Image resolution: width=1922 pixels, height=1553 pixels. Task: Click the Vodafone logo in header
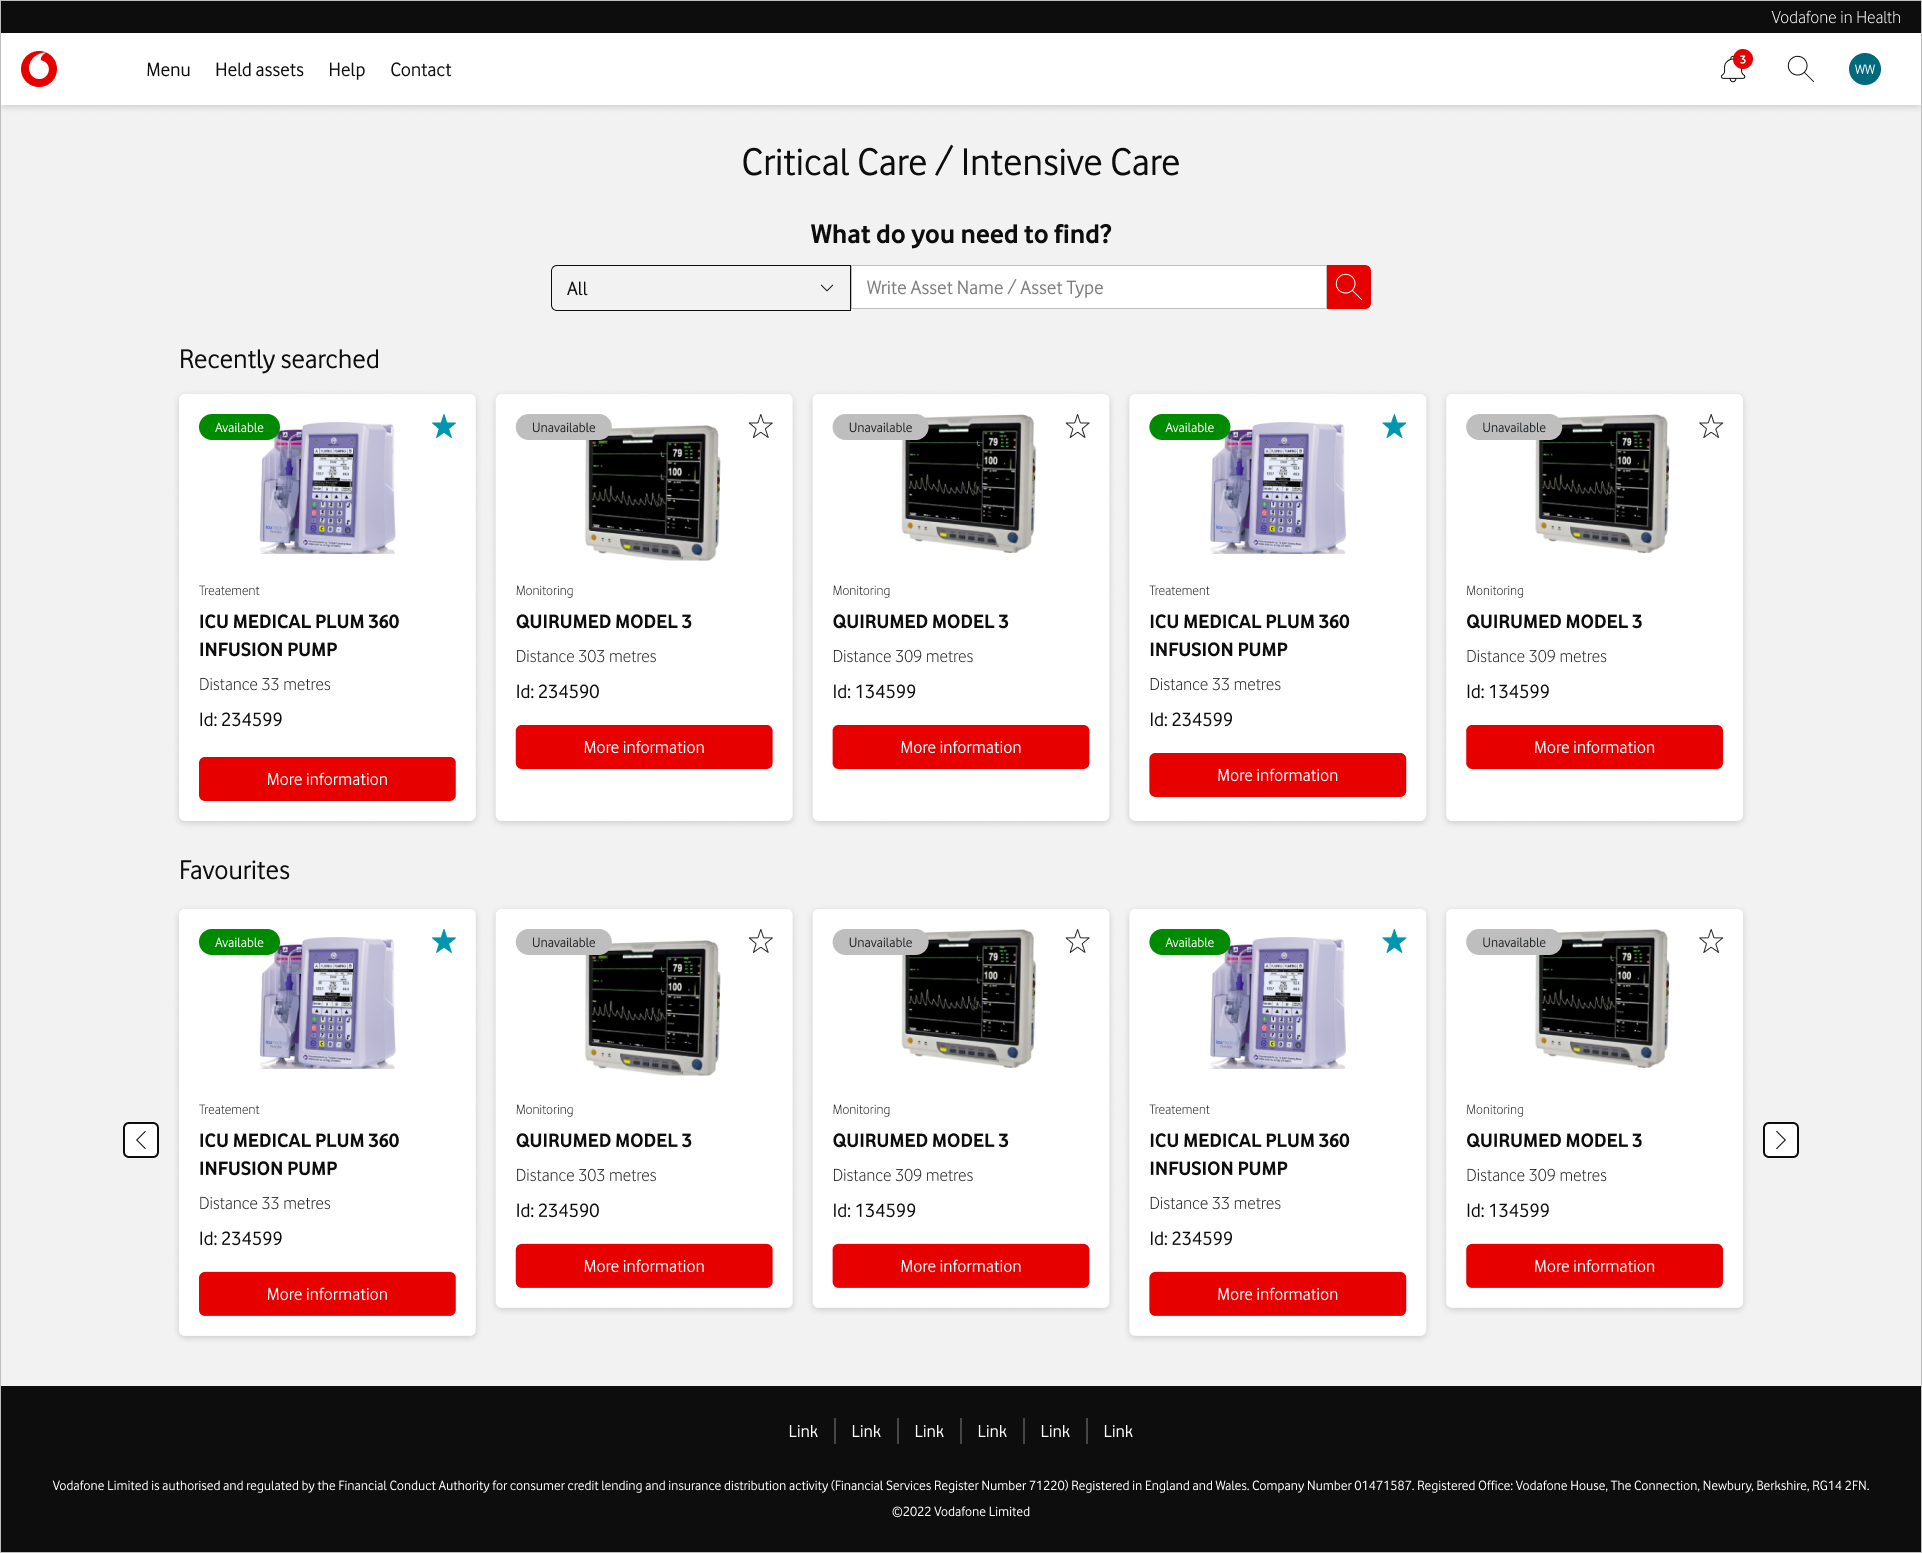click(x=39, y=69)
